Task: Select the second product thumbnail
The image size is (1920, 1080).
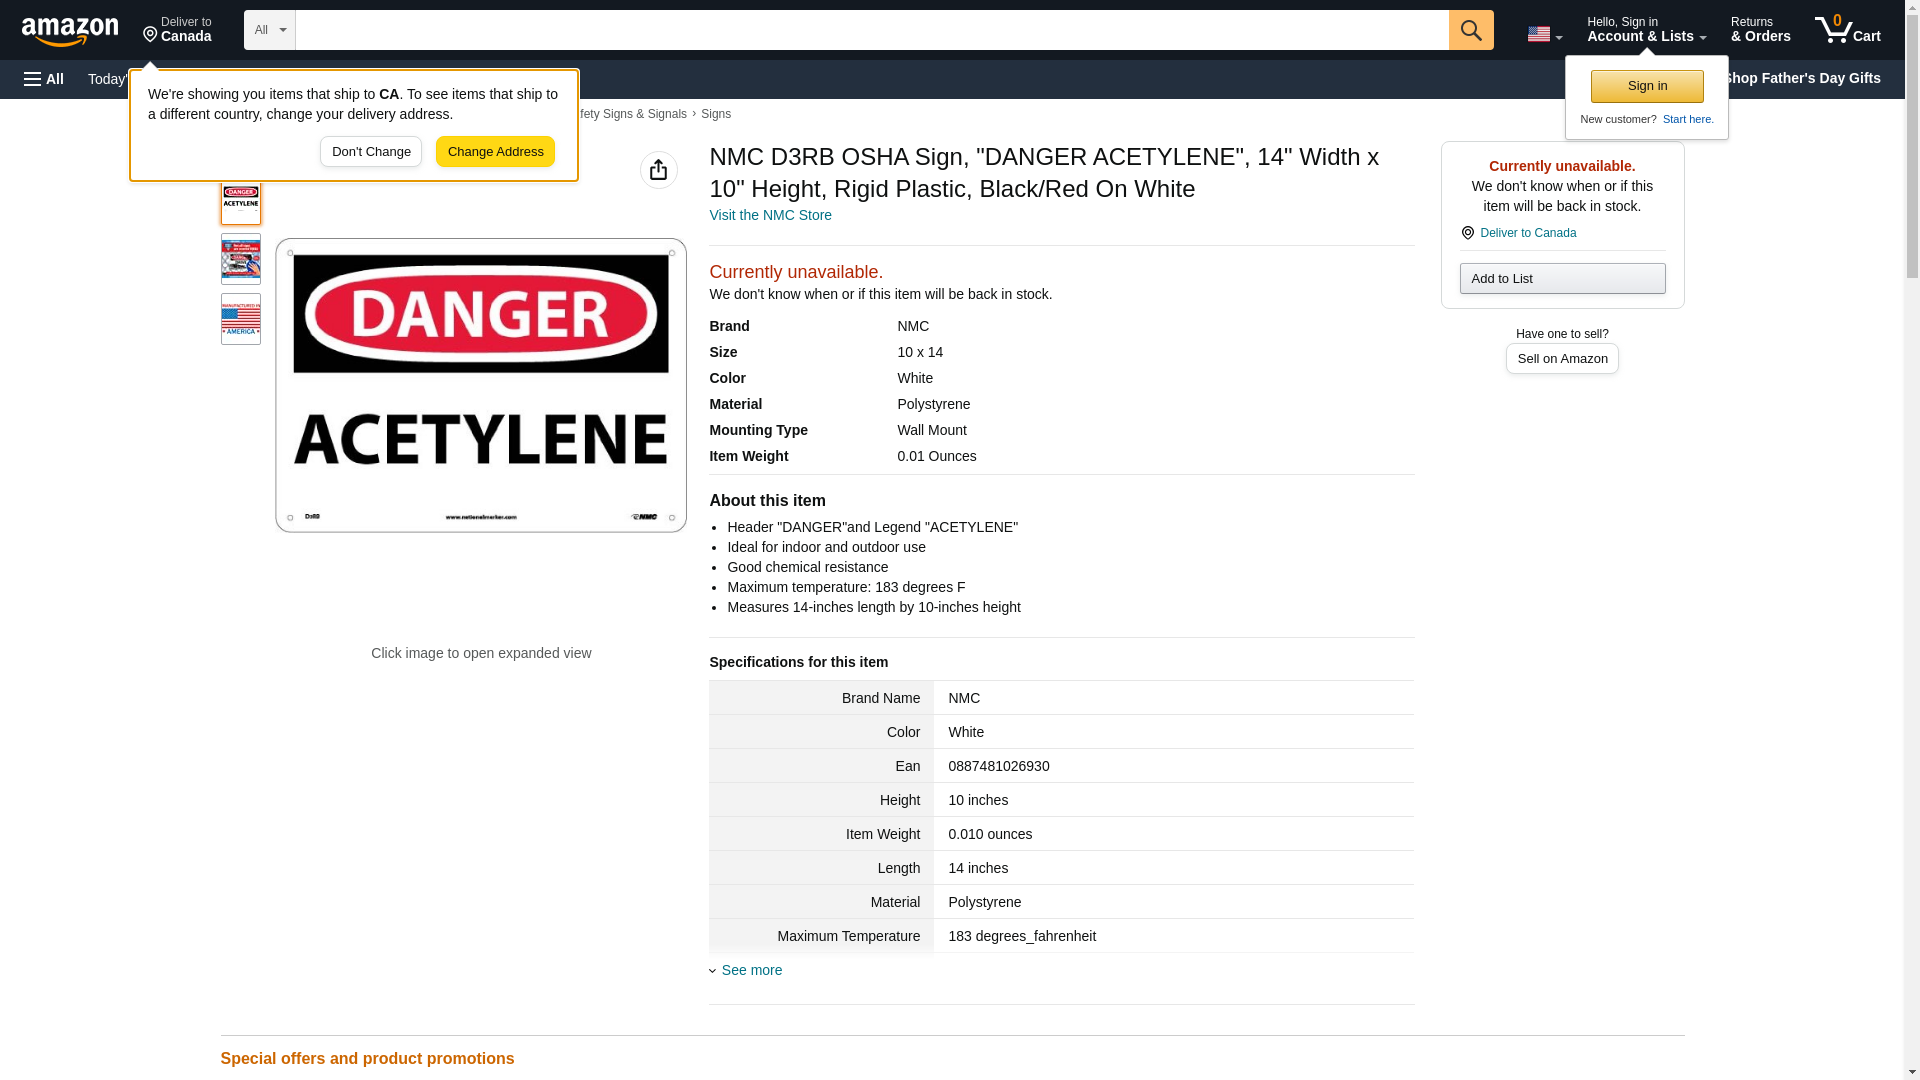Action: (x=240, y=259)
